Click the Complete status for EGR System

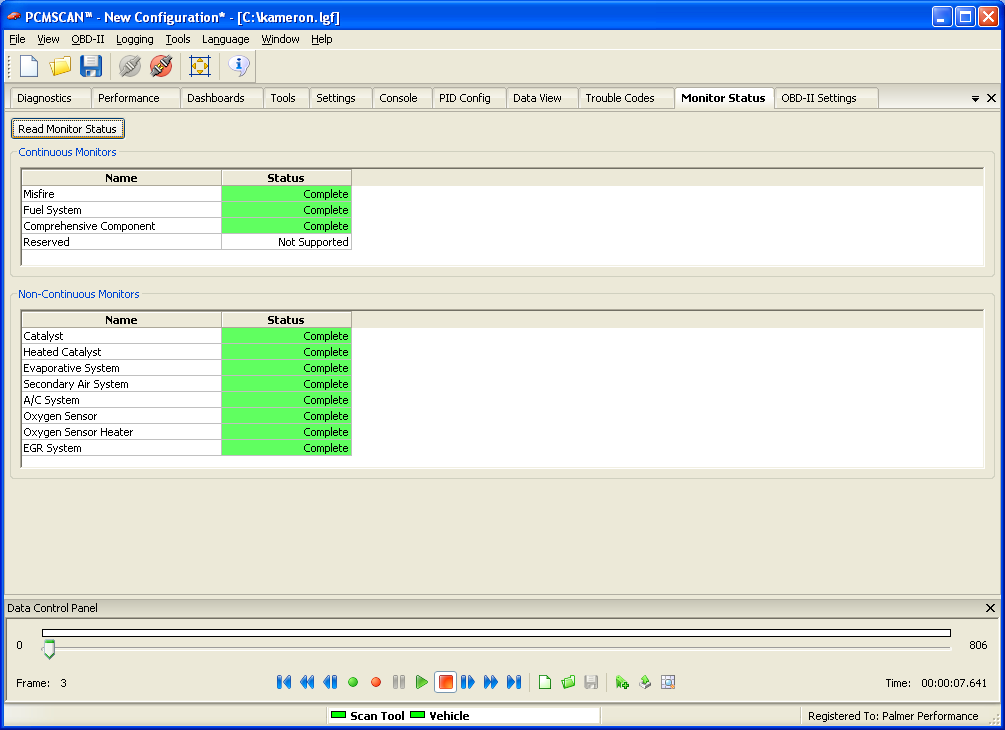(x=287, y=448)
